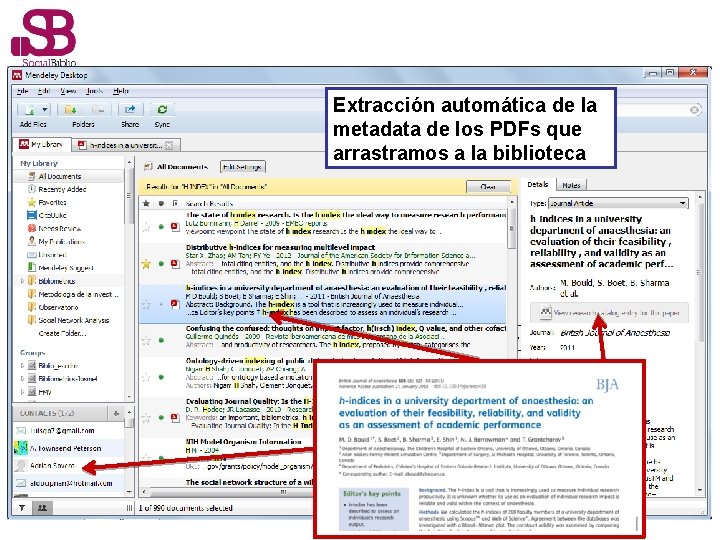Unfavorite the 'Distributive h-indices' document
Screen dimensions: 720x540
(146, 264)
